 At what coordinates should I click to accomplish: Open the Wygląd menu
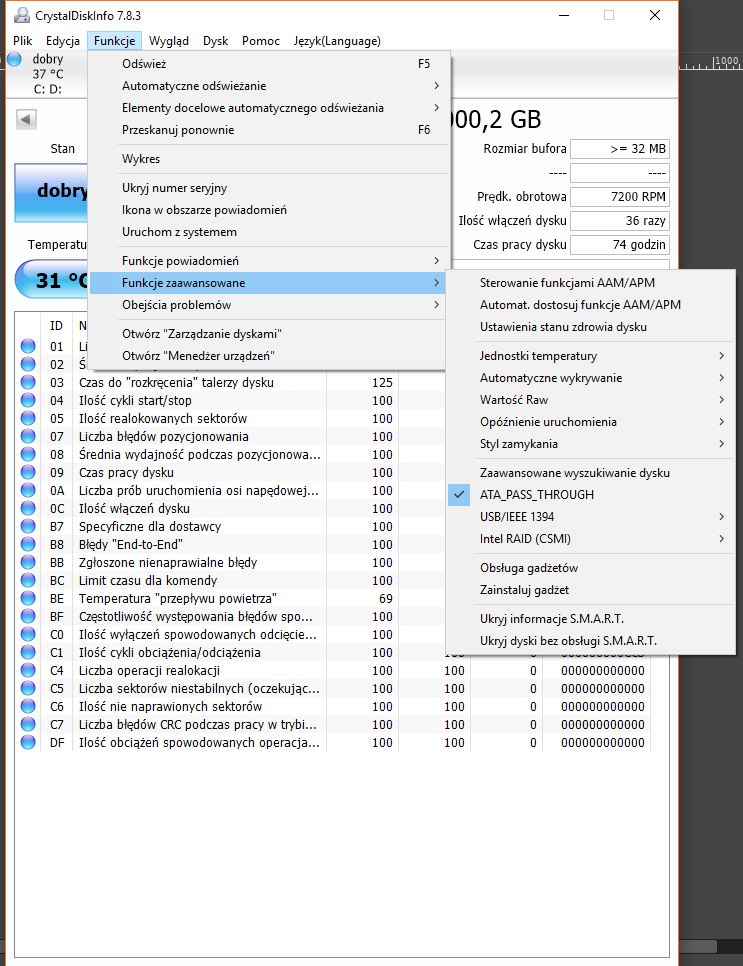tap(169, 41)
